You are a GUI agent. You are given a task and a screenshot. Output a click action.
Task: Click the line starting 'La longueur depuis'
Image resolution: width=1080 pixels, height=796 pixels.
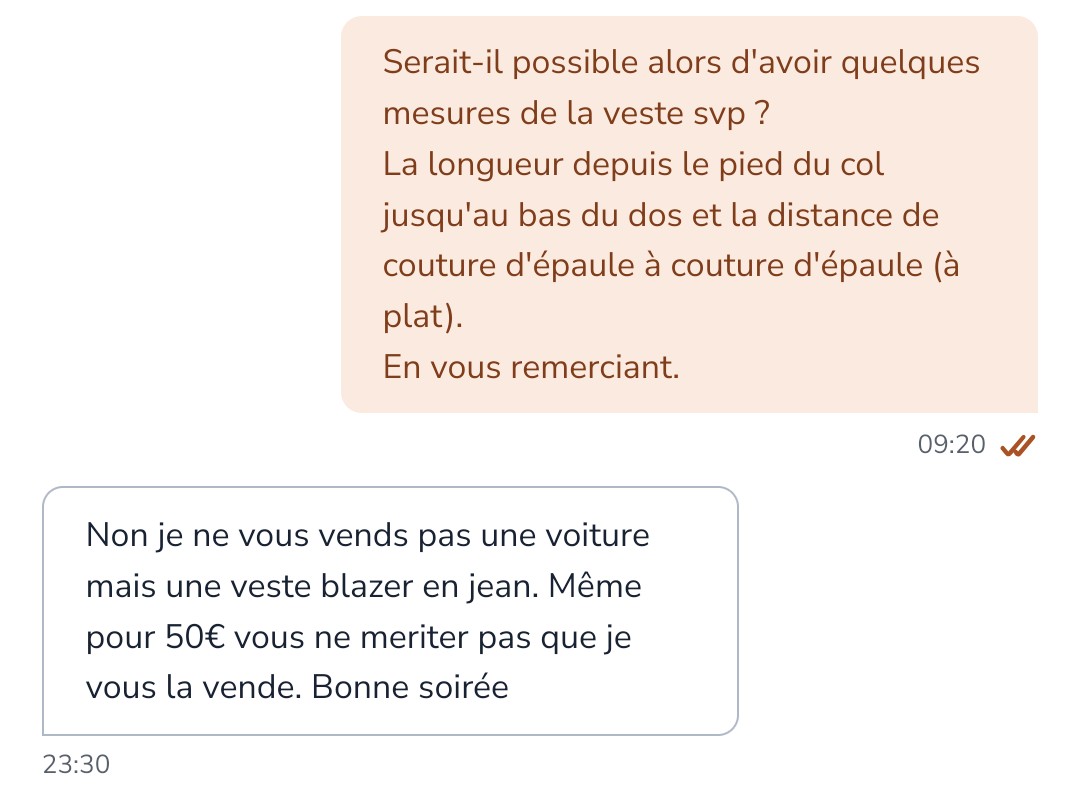pos(633,165)
